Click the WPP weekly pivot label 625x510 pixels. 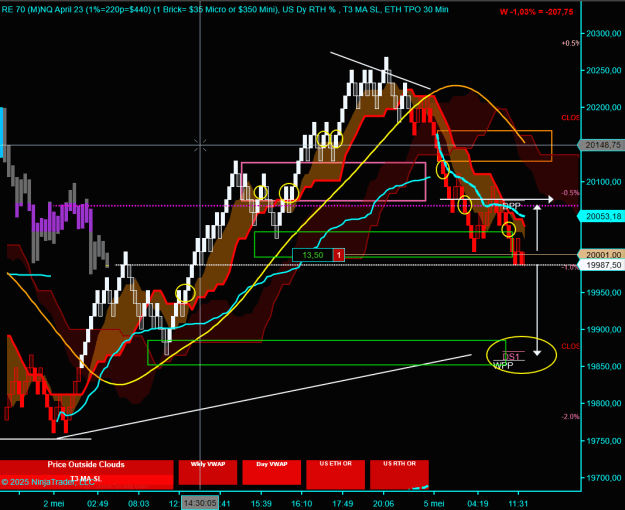[503, 365]
